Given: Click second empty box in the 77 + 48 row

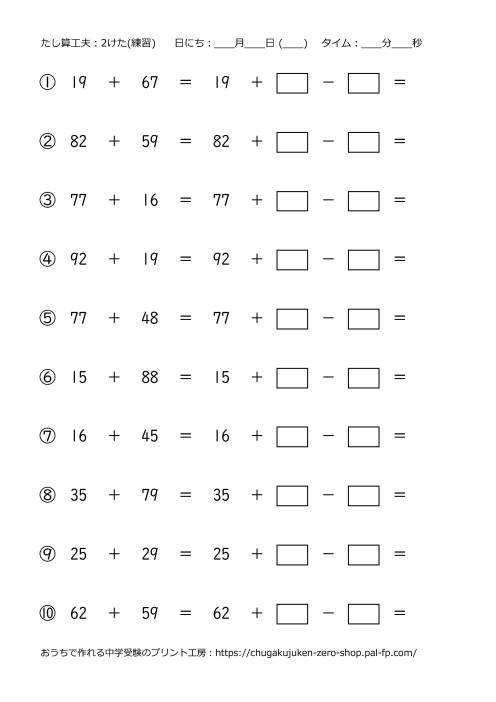Looking at the screenshot, I should [363, 319].
